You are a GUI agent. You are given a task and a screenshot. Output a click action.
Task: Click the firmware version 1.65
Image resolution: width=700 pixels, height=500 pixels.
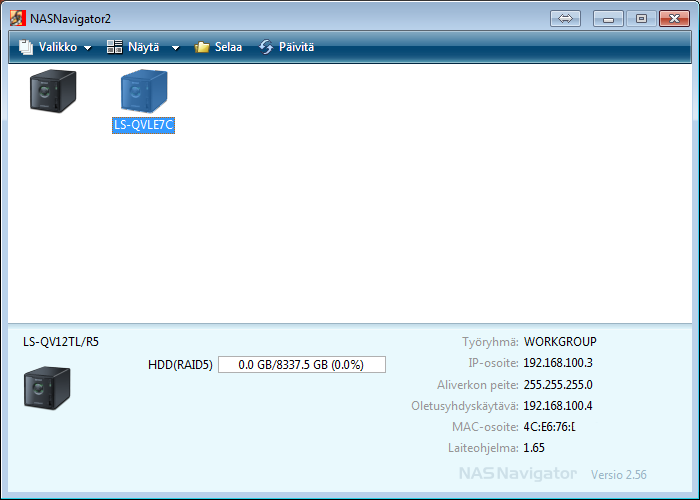[x=534, y=448]
